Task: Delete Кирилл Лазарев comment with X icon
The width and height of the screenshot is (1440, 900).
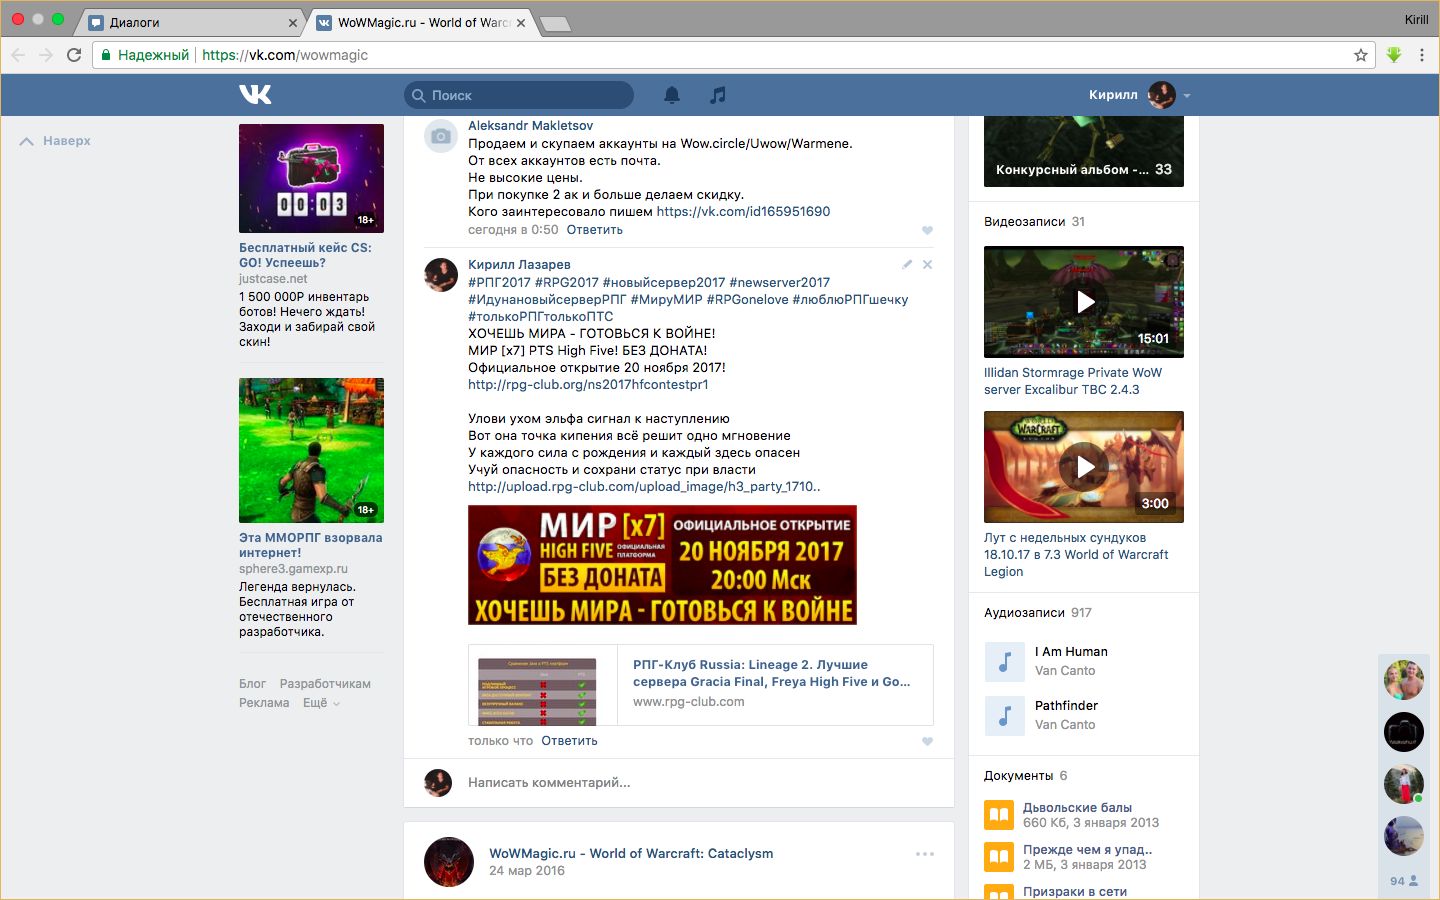Action: pyautogui.click(x=927, y=265)
